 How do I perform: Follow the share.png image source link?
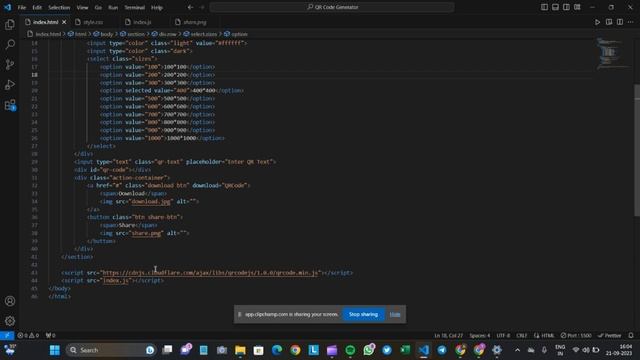(146, 233)
